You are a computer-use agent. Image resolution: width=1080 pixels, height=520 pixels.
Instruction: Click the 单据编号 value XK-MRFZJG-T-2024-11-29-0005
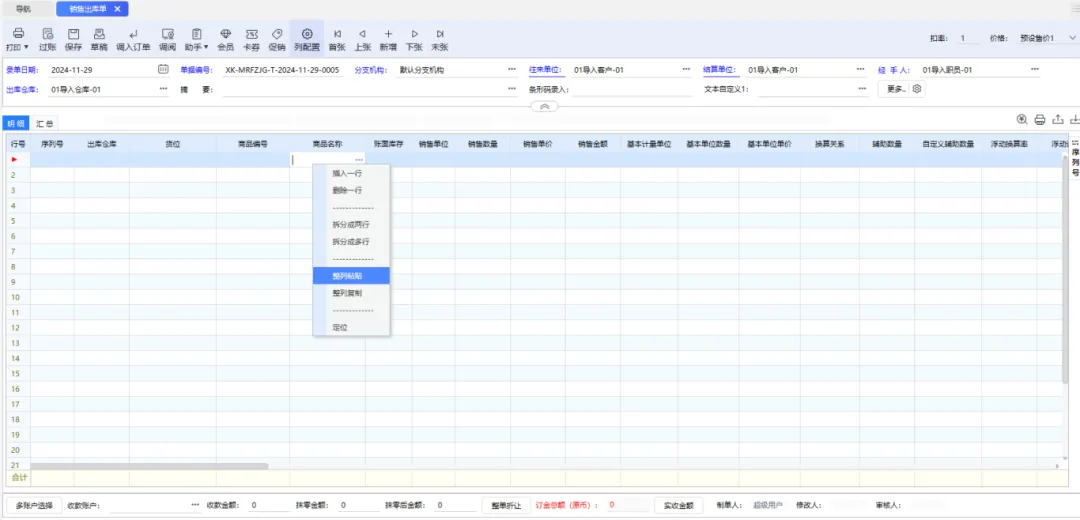[282, 70]
